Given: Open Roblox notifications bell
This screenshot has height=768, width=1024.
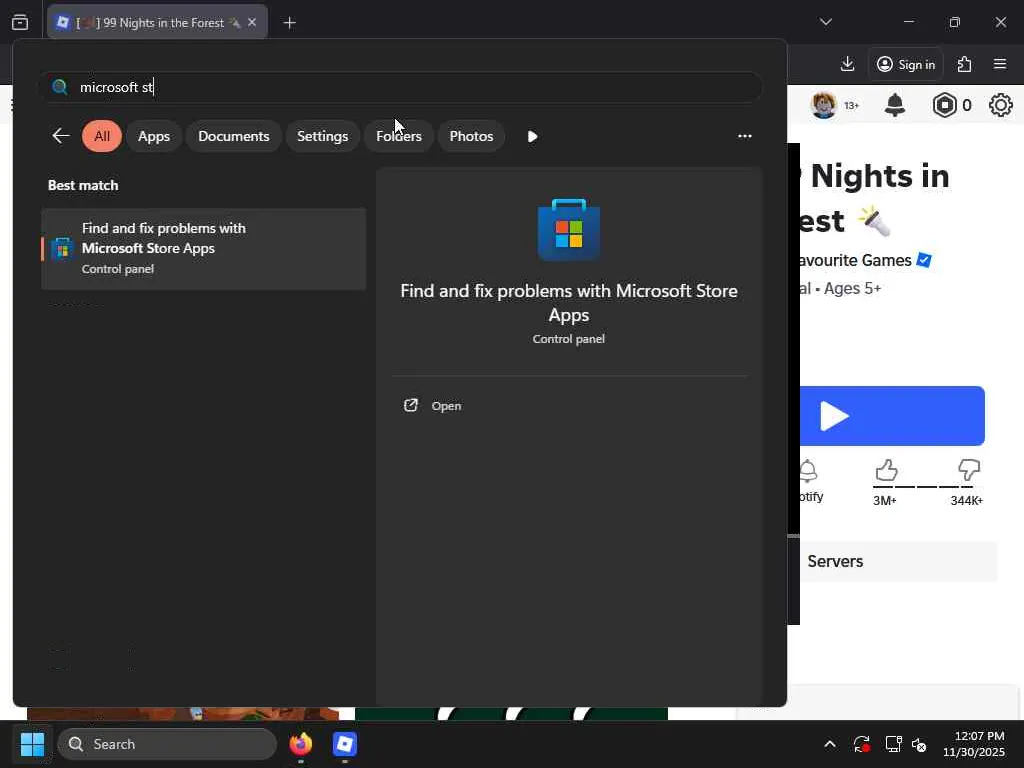Looking at the screenshot, I should coord(895,104).
